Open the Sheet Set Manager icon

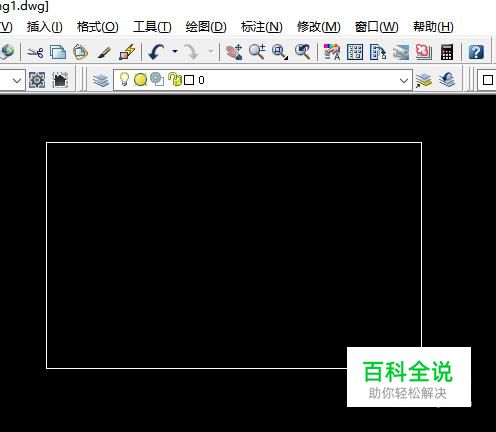(x=401, y=52)
